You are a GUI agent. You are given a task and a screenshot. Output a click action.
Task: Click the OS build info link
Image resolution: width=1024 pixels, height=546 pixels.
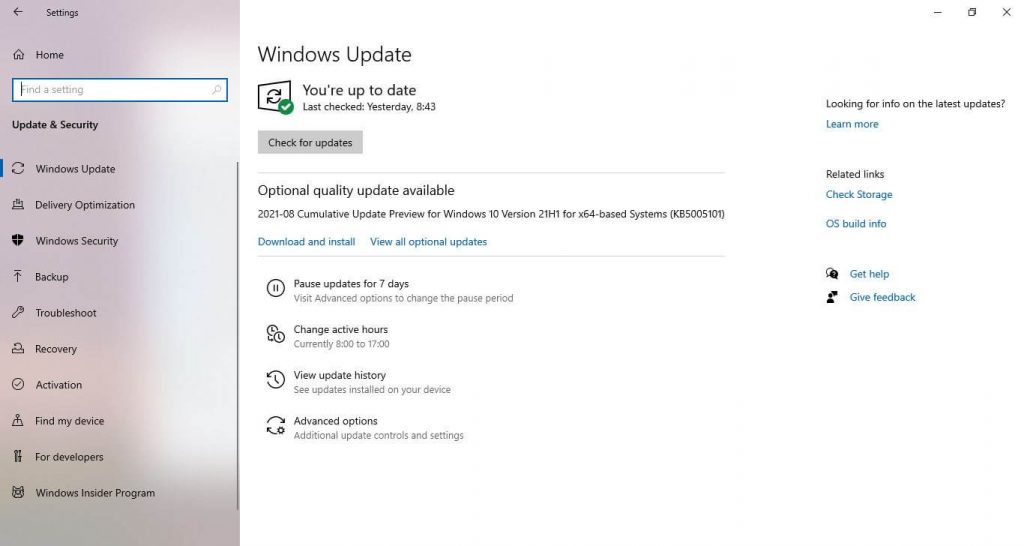coord(856,223)
